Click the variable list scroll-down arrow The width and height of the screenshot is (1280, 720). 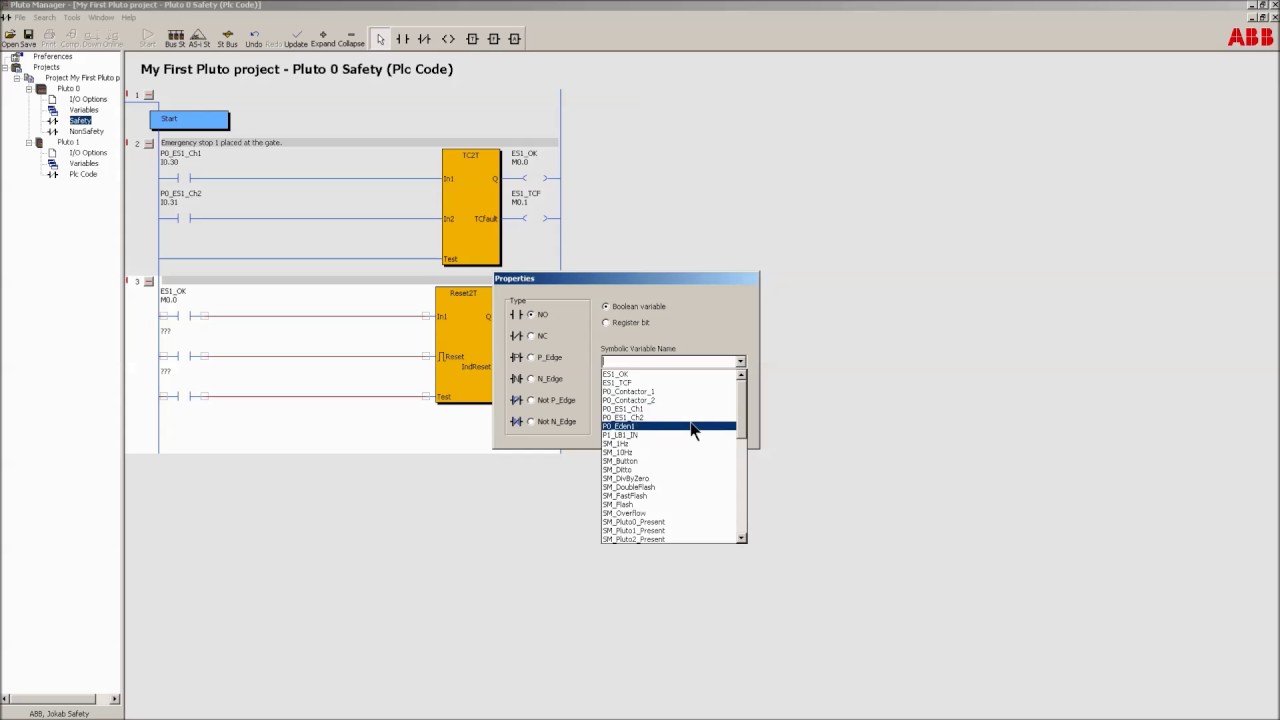(741, 538)
